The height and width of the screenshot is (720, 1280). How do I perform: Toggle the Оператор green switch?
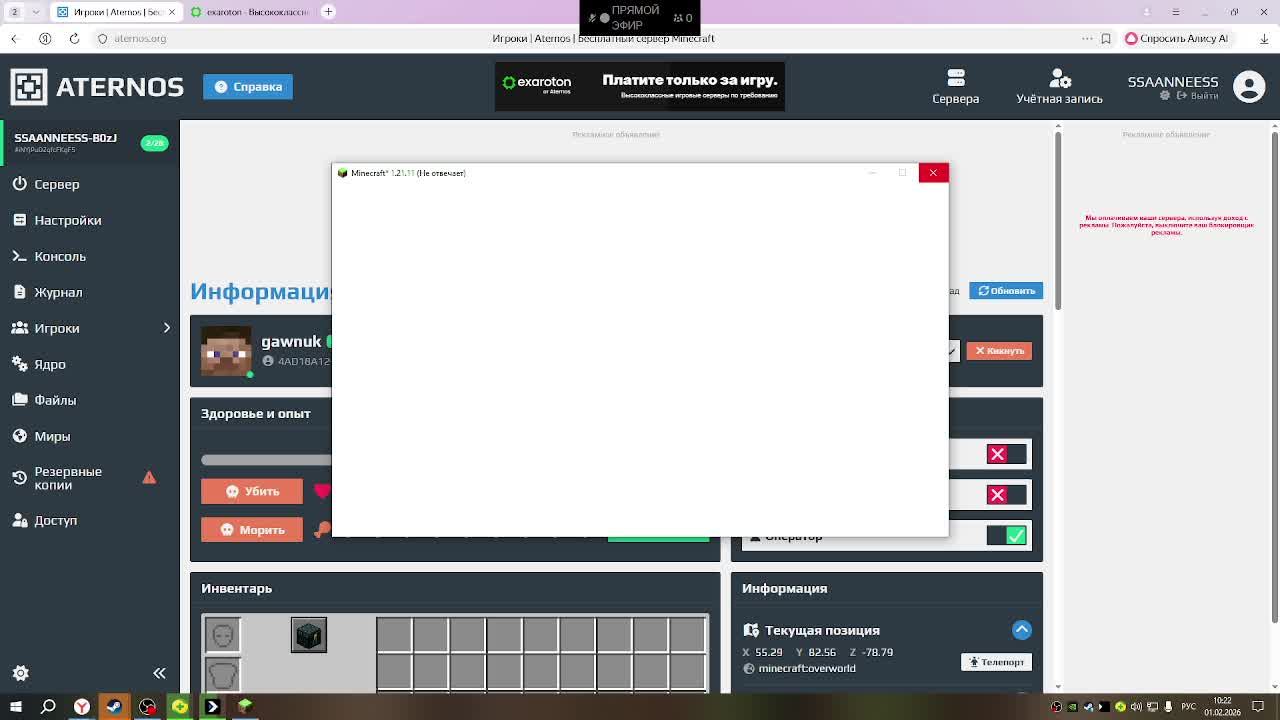(1006, 535)
